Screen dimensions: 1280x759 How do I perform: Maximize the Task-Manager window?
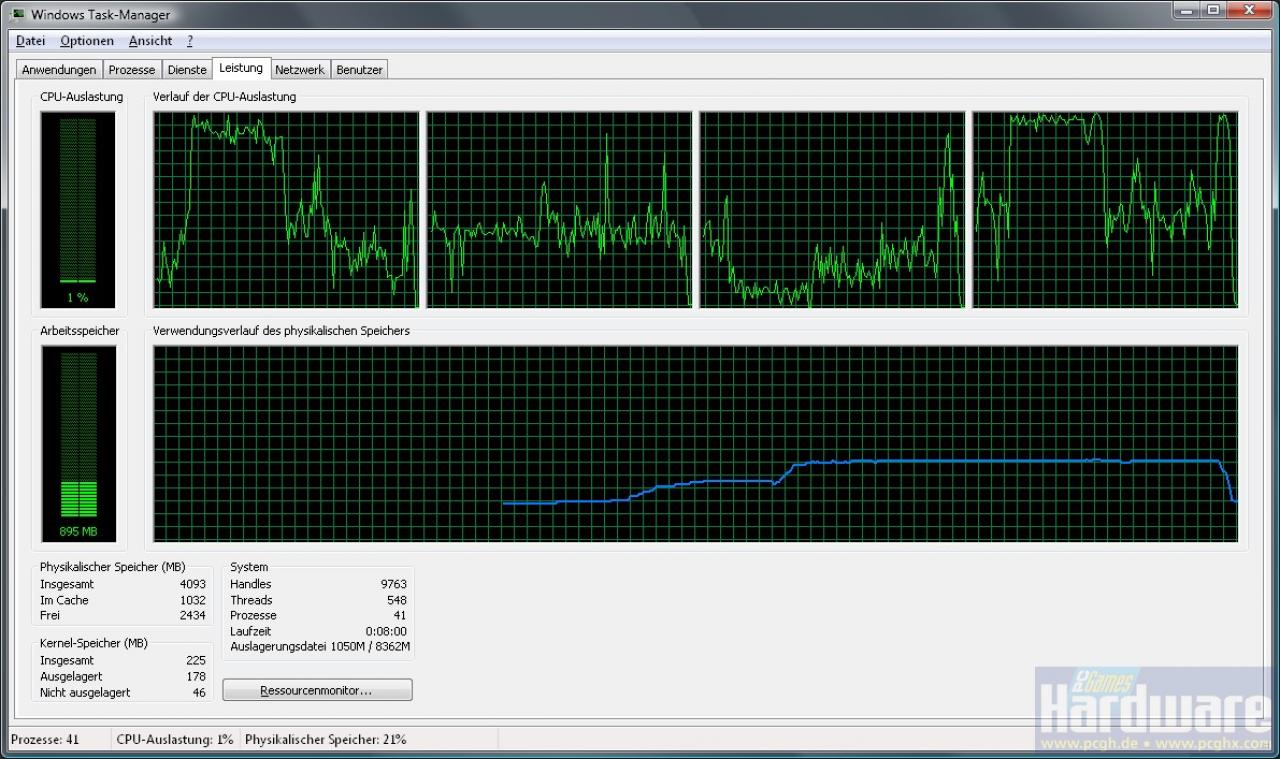[1213, 10]
